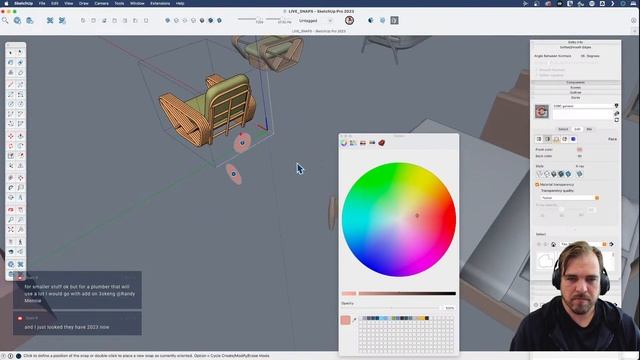Choose the Follow Me tool

click(x=20, y=146)
